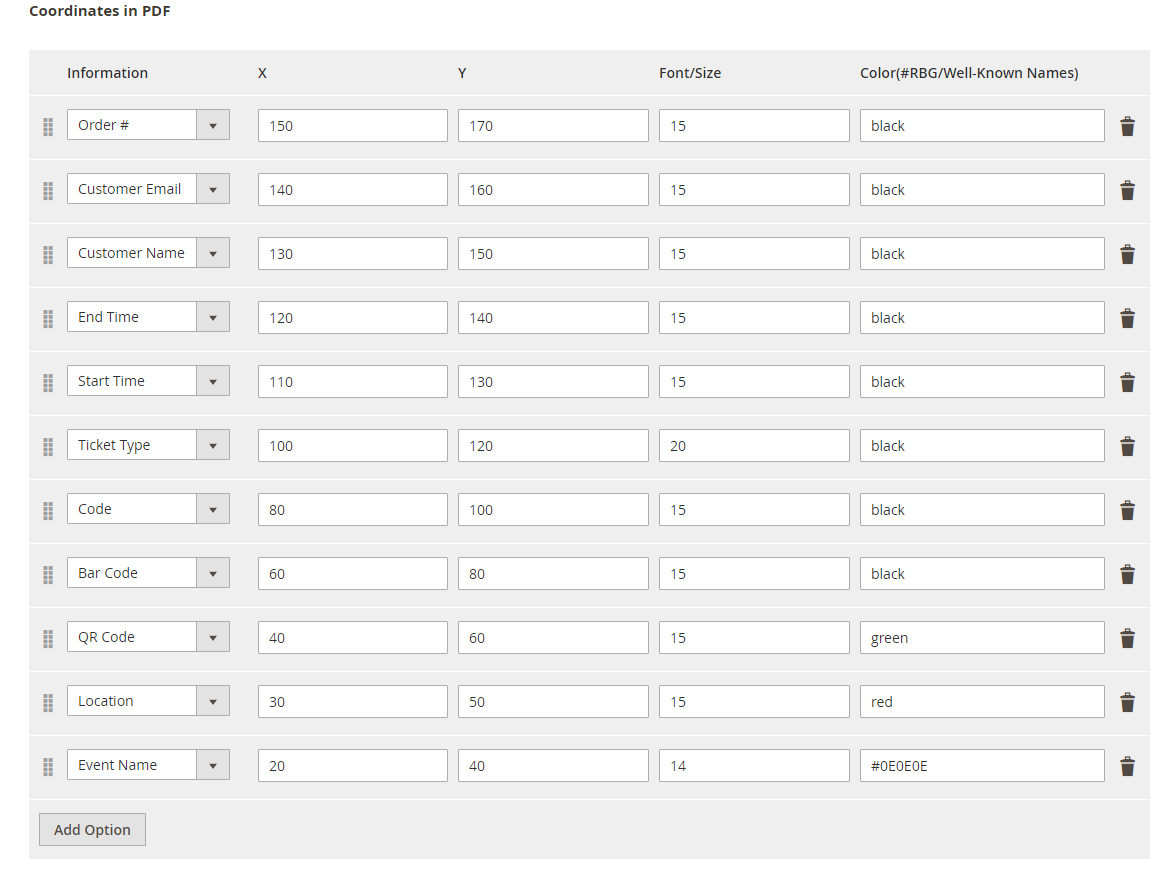1170x879 pixels.
Task: Click X field of Bar Code row
Action: click(x=353, y=574)
